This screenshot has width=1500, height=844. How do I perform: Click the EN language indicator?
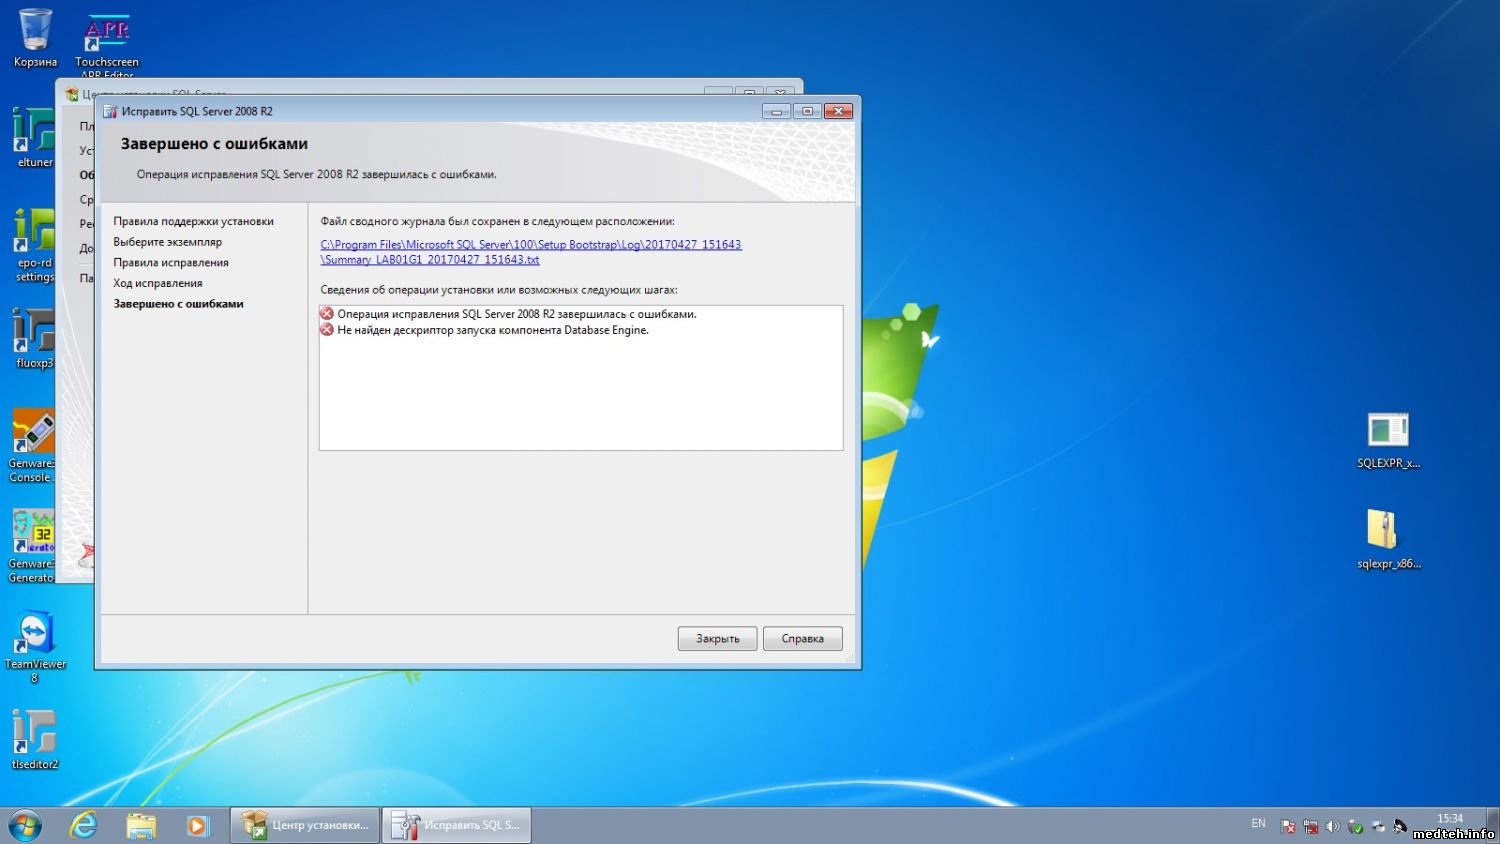pos(1258,824)
